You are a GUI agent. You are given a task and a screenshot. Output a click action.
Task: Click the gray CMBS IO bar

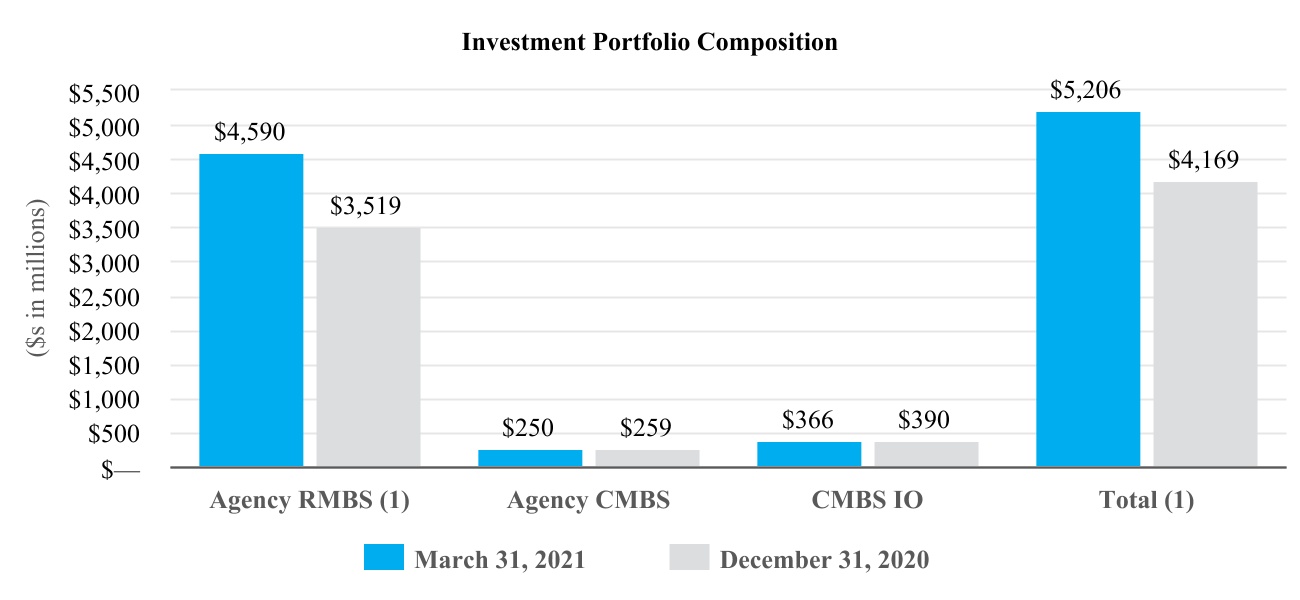(926, 454)
